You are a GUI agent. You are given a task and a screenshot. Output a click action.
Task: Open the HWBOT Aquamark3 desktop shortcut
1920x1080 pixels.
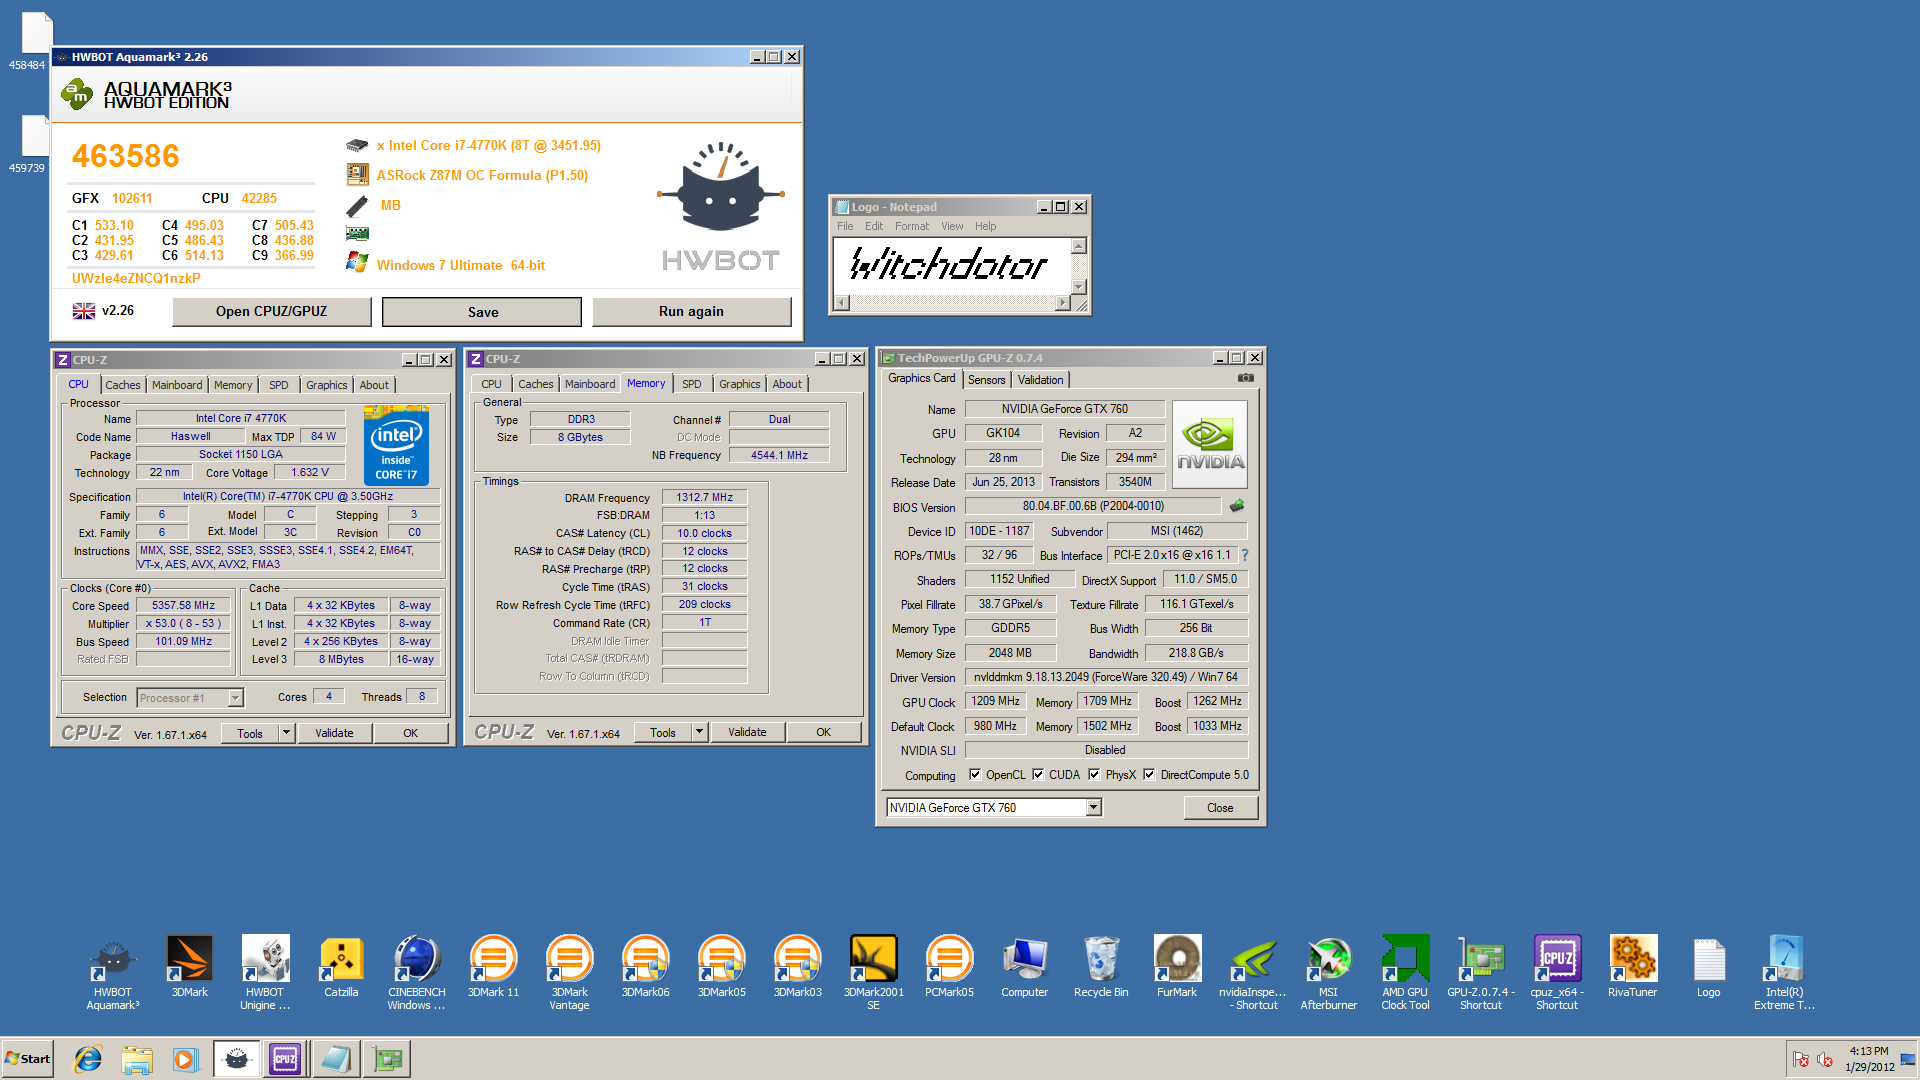coord(113,972)
